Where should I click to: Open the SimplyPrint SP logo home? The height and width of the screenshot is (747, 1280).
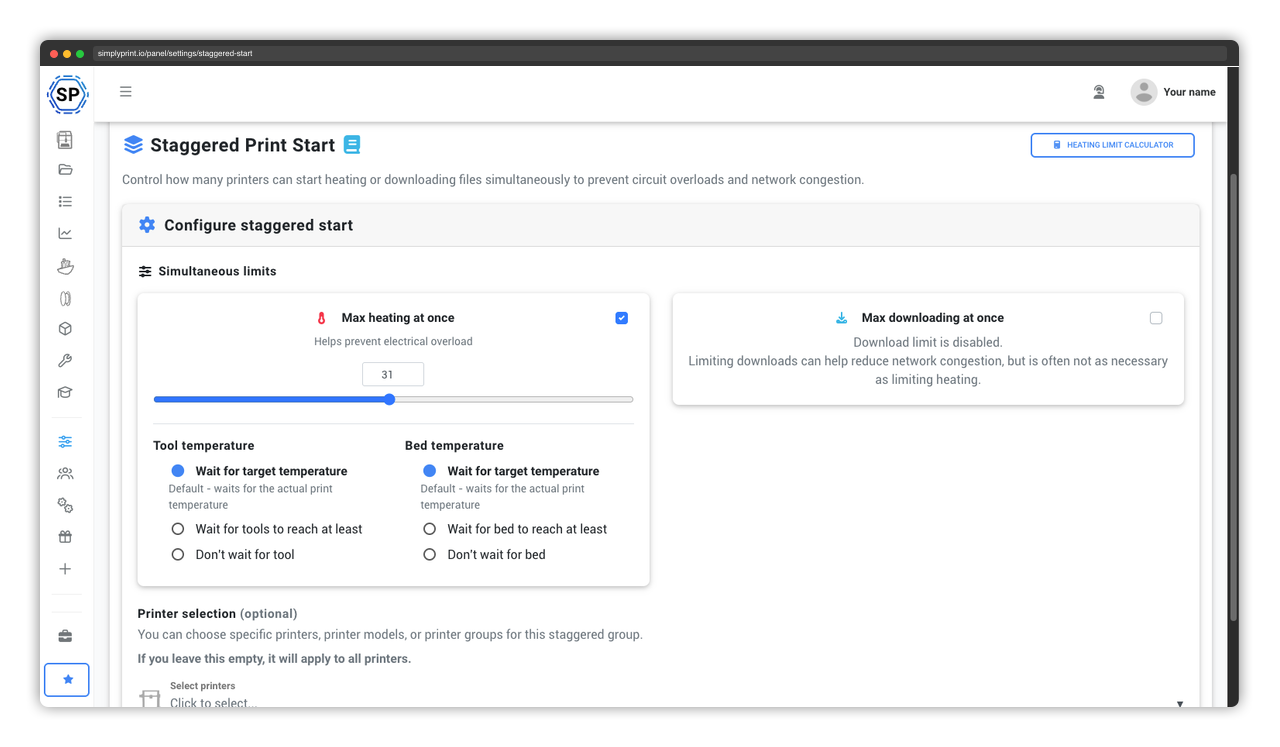tap(67, 95)
